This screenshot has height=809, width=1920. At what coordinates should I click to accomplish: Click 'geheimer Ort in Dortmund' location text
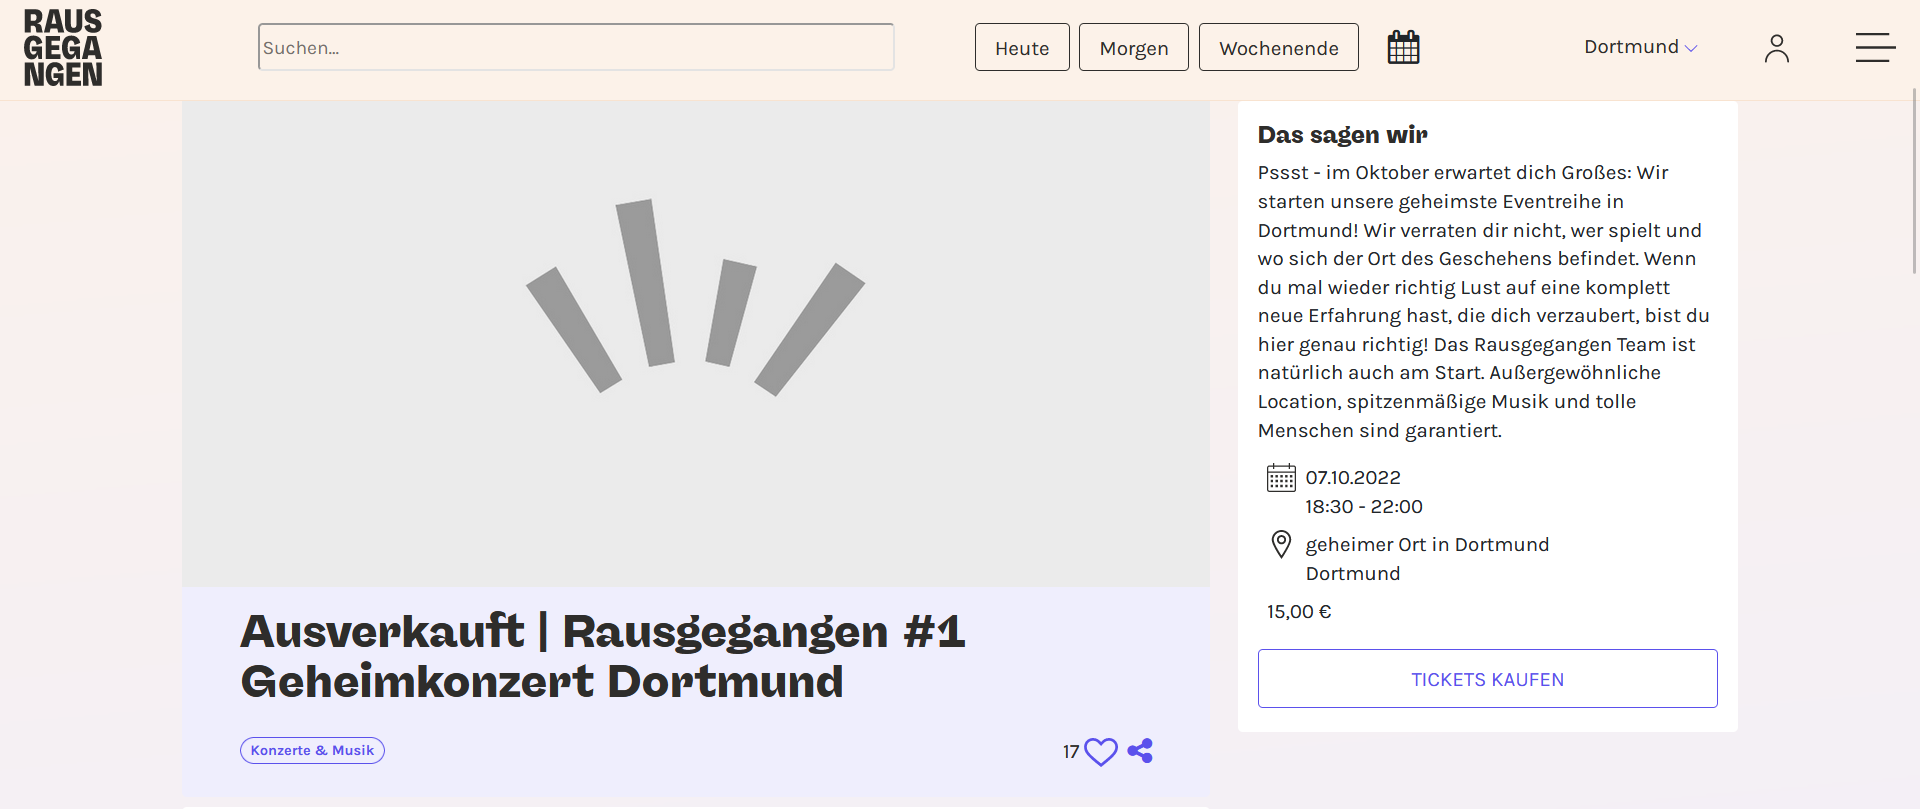tap(1427, 545)
